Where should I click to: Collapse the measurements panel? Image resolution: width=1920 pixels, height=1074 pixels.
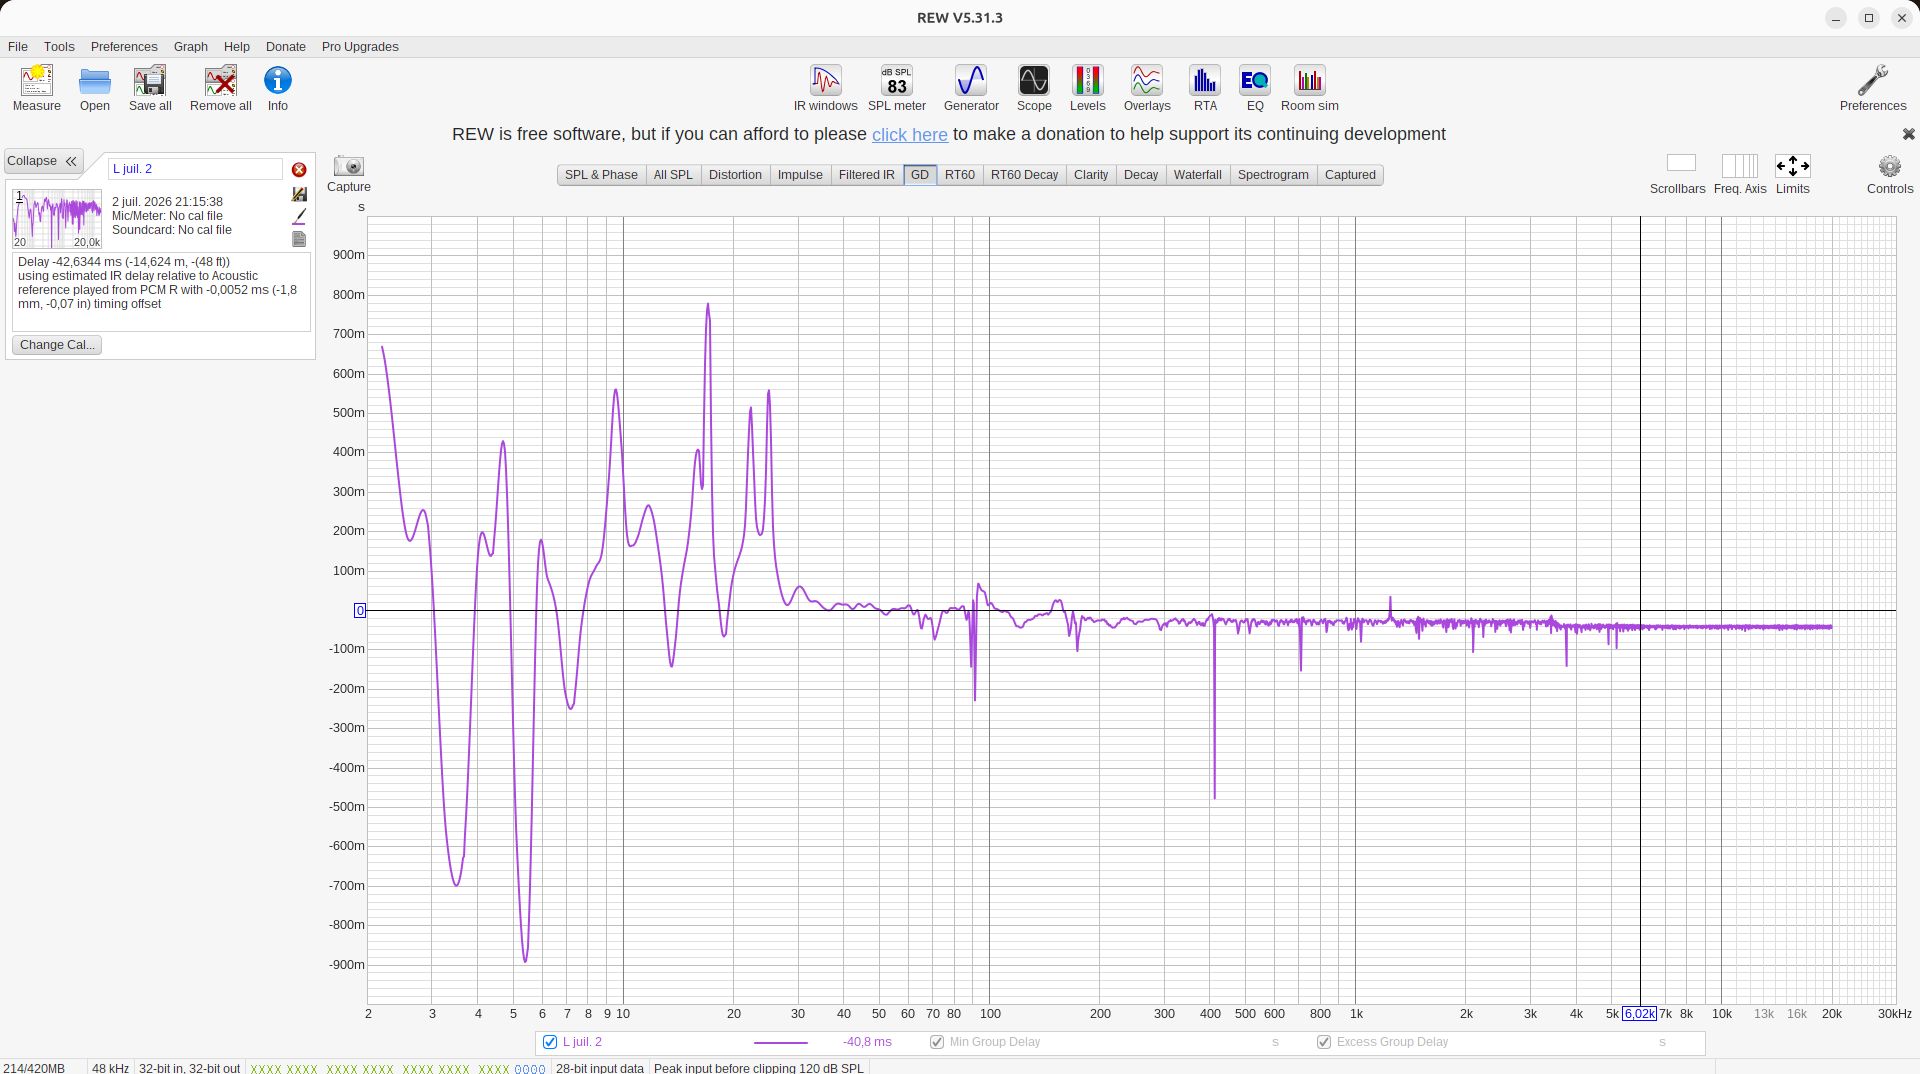point(43,161)
